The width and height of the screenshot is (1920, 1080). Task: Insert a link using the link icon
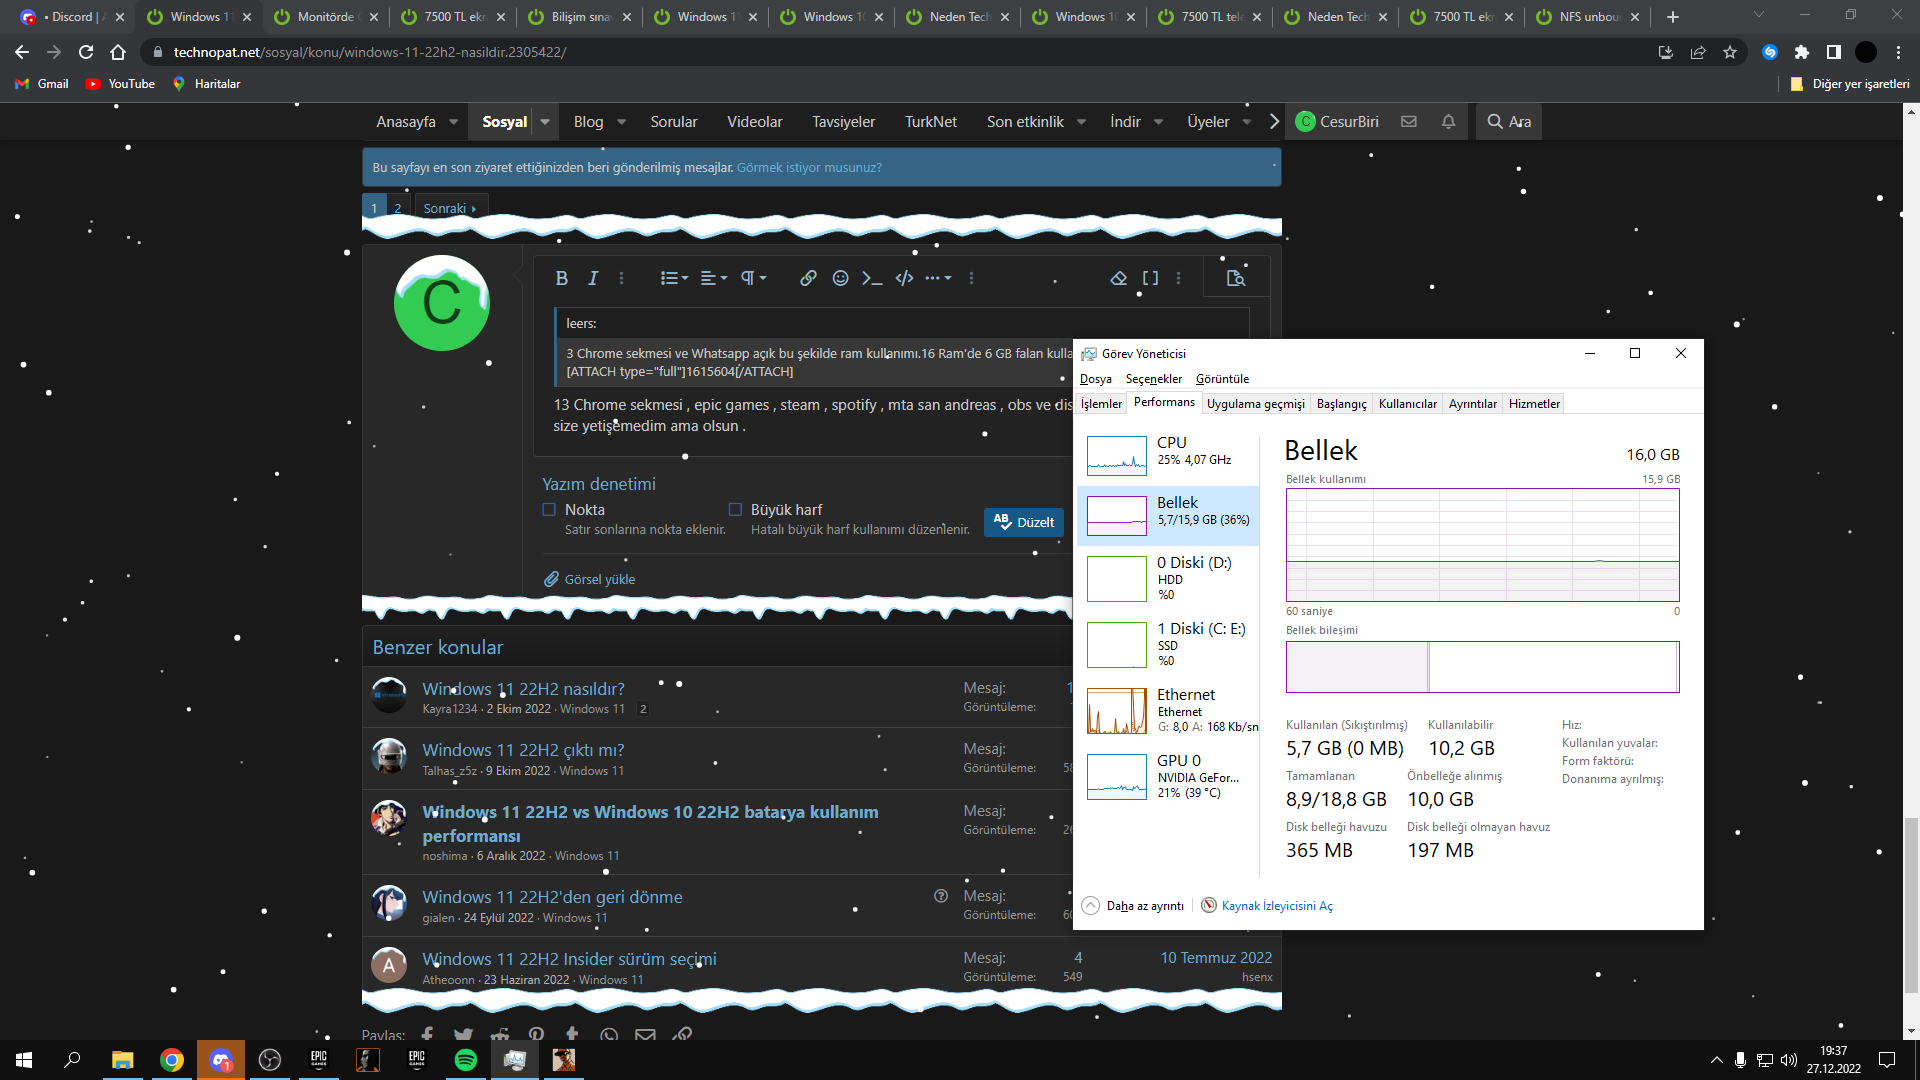tap(808, 278)
